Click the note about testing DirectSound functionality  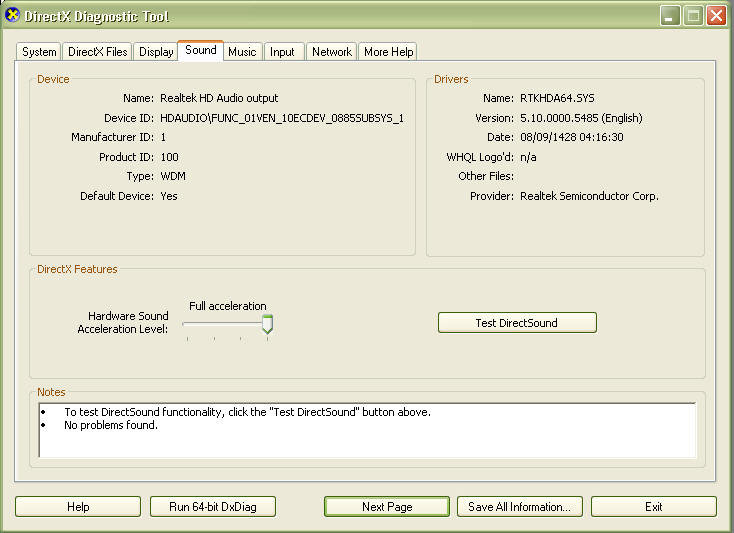[247, 412]
